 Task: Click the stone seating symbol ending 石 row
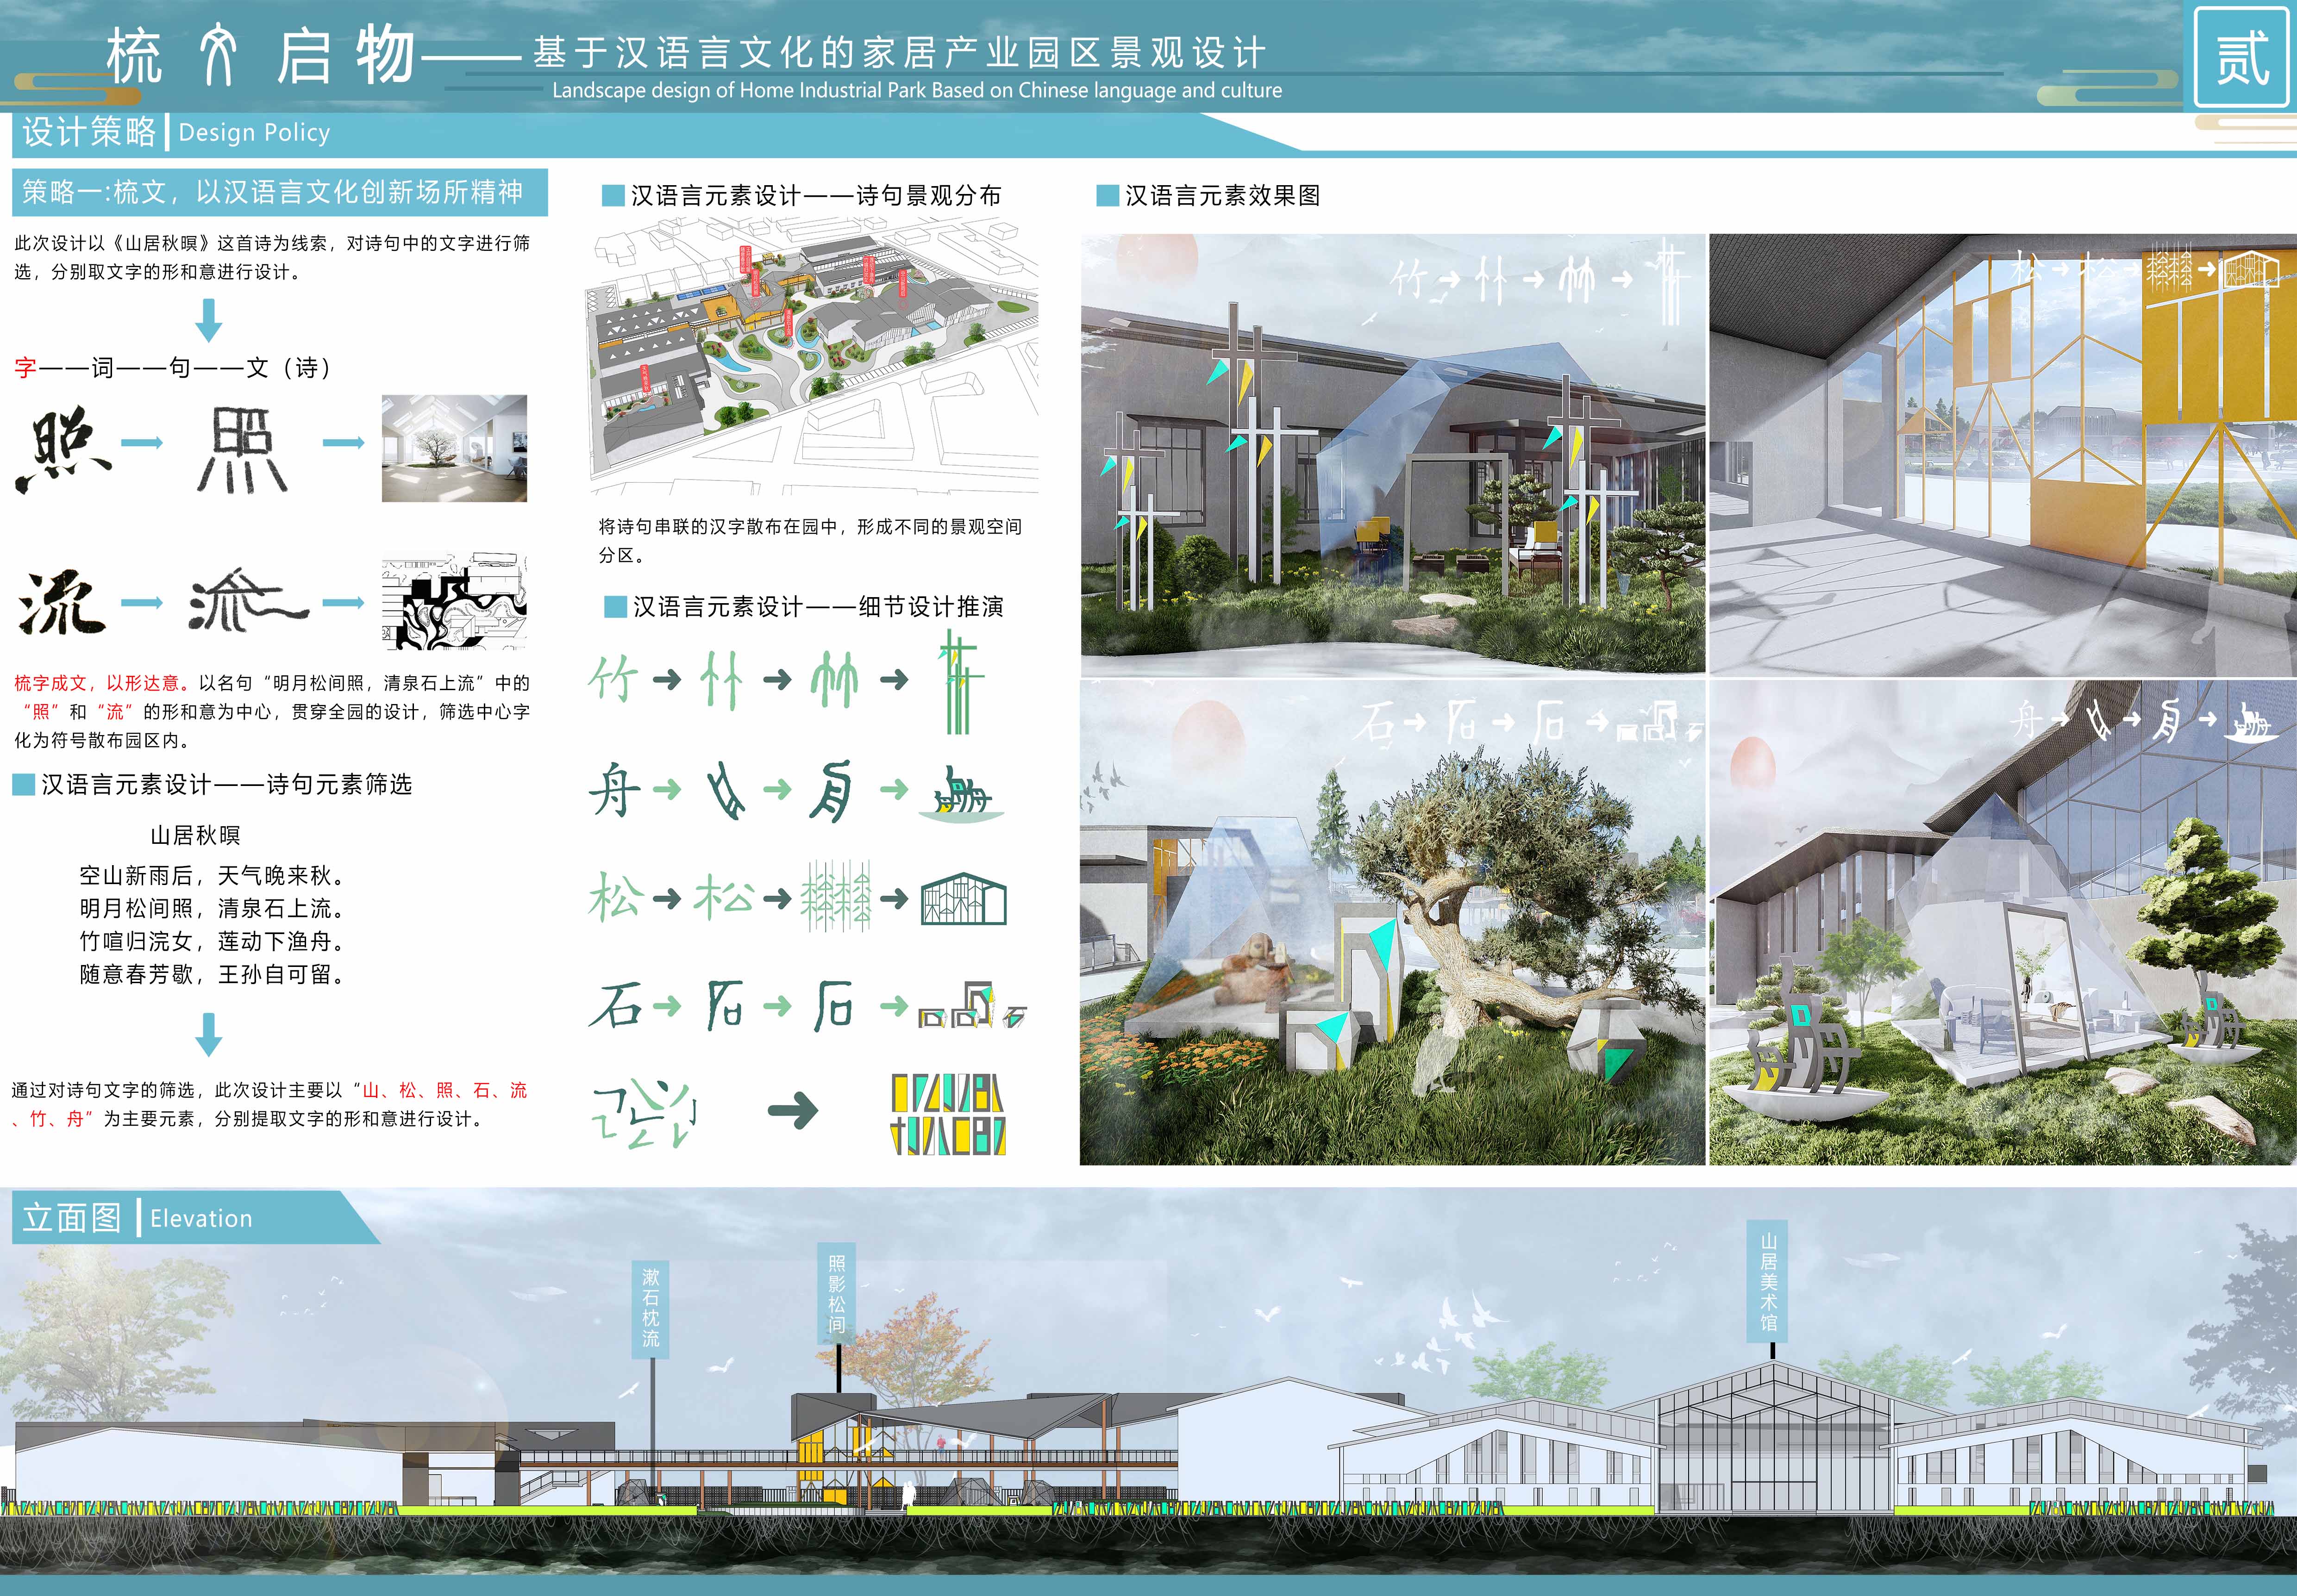(972, 1005)
